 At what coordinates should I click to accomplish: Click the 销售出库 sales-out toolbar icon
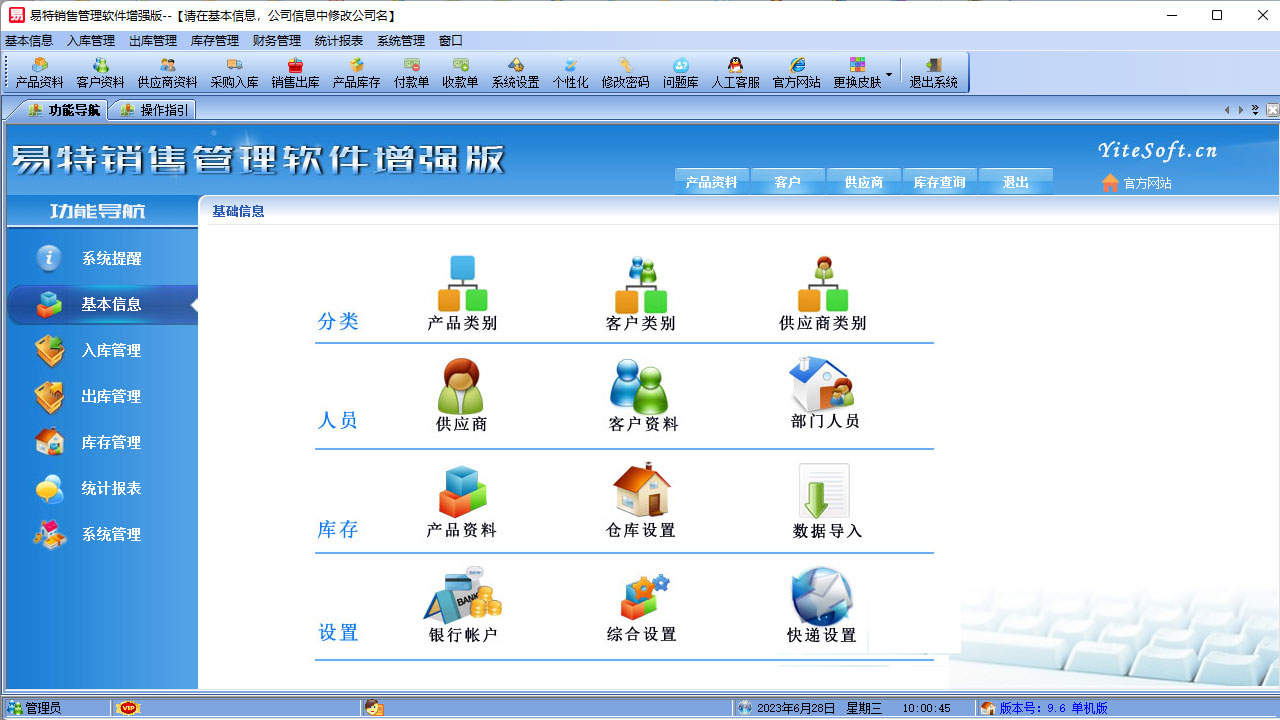[293, 72]
